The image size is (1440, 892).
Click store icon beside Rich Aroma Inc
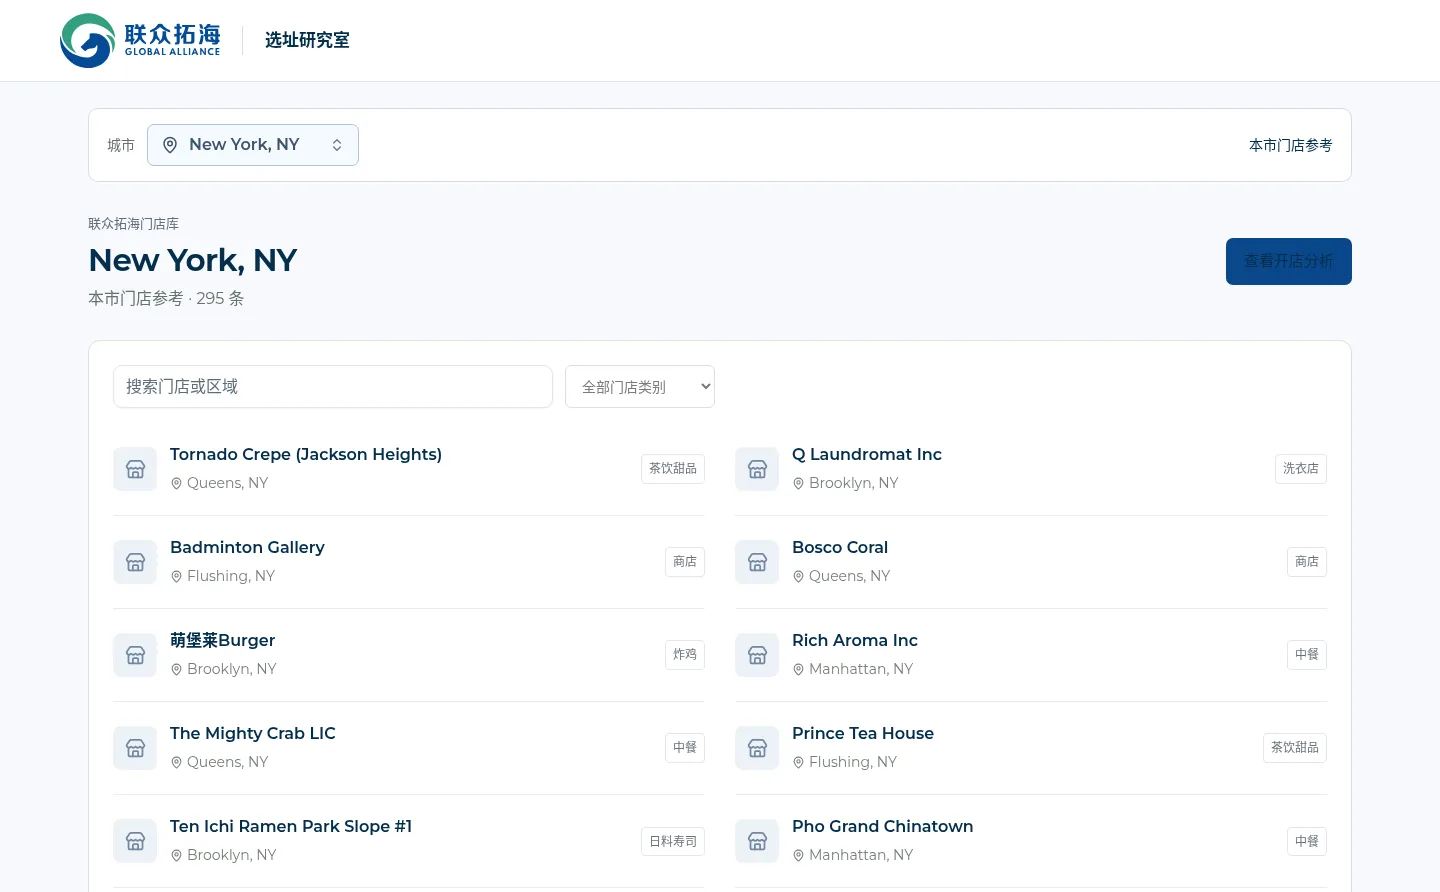757,655
